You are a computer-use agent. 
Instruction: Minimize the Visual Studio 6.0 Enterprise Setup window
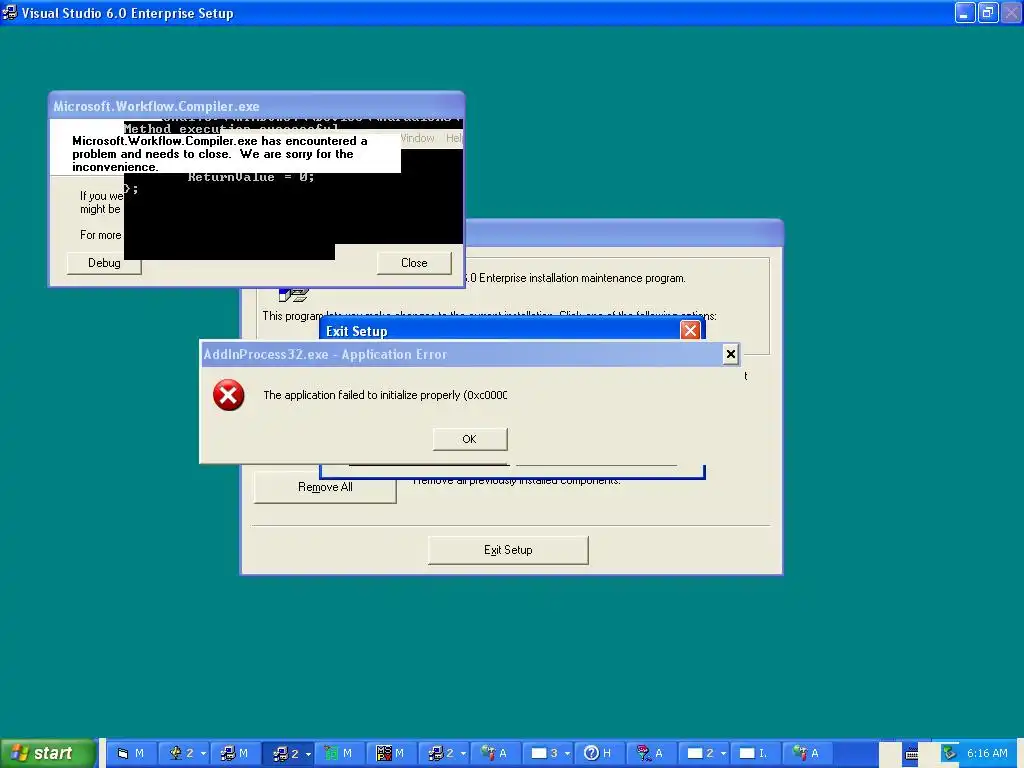click(x=965, y=12)
